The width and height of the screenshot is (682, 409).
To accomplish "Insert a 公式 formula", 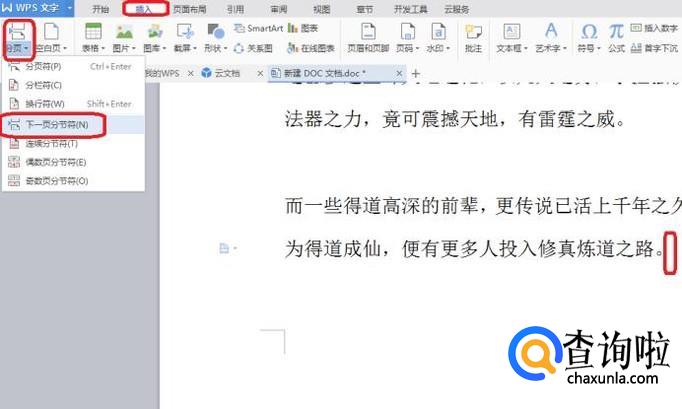I will pyautogui.click(x=616, y=38).
